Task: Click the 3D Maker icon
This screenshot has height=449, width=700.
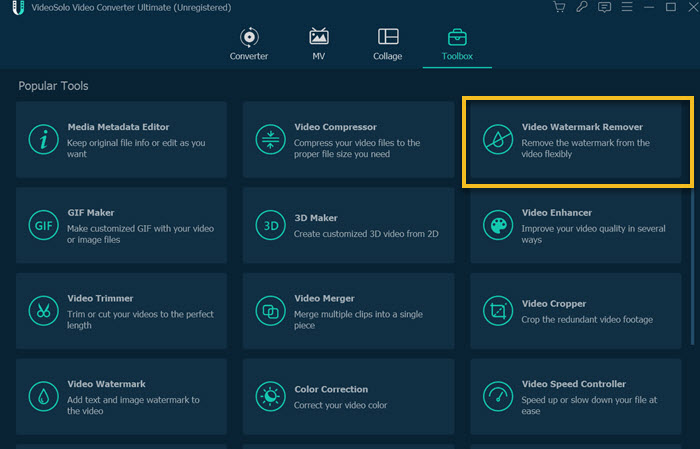Action: [x=271, y=225]
